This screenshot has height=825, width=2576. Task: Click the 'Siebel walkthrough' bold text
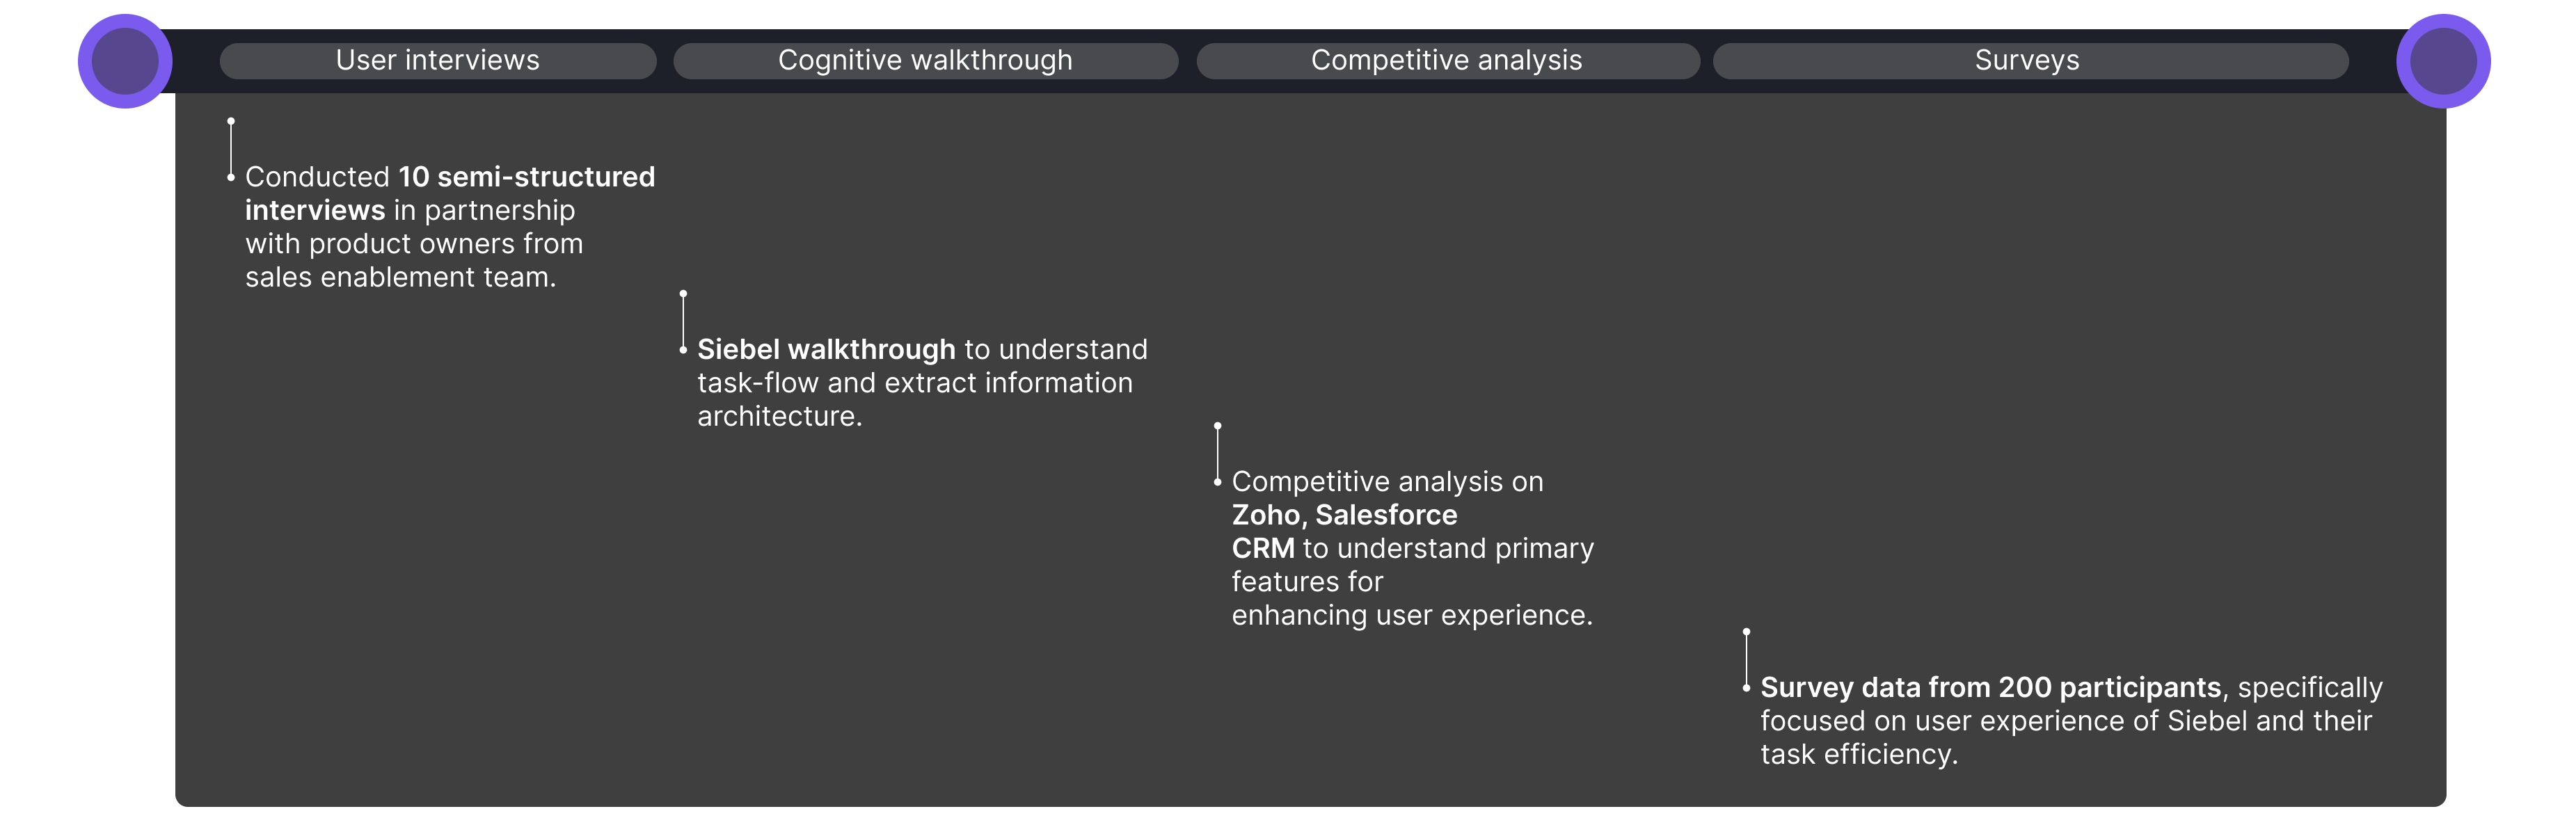826,350
